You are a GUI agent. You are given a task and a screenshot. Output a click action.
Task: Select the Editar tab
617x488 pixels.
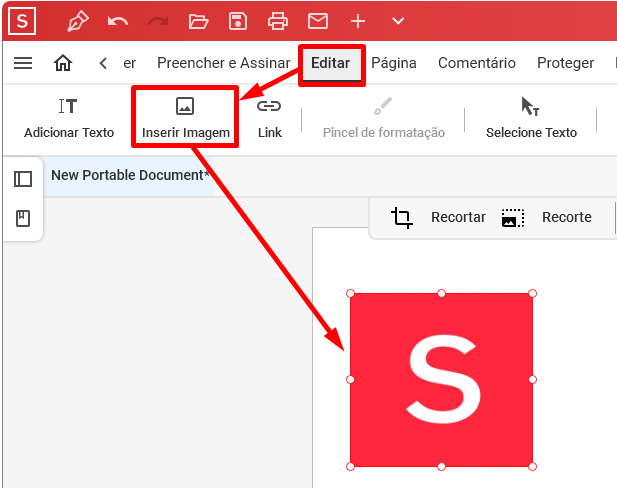pyautogui.click(x=331, y=63)
